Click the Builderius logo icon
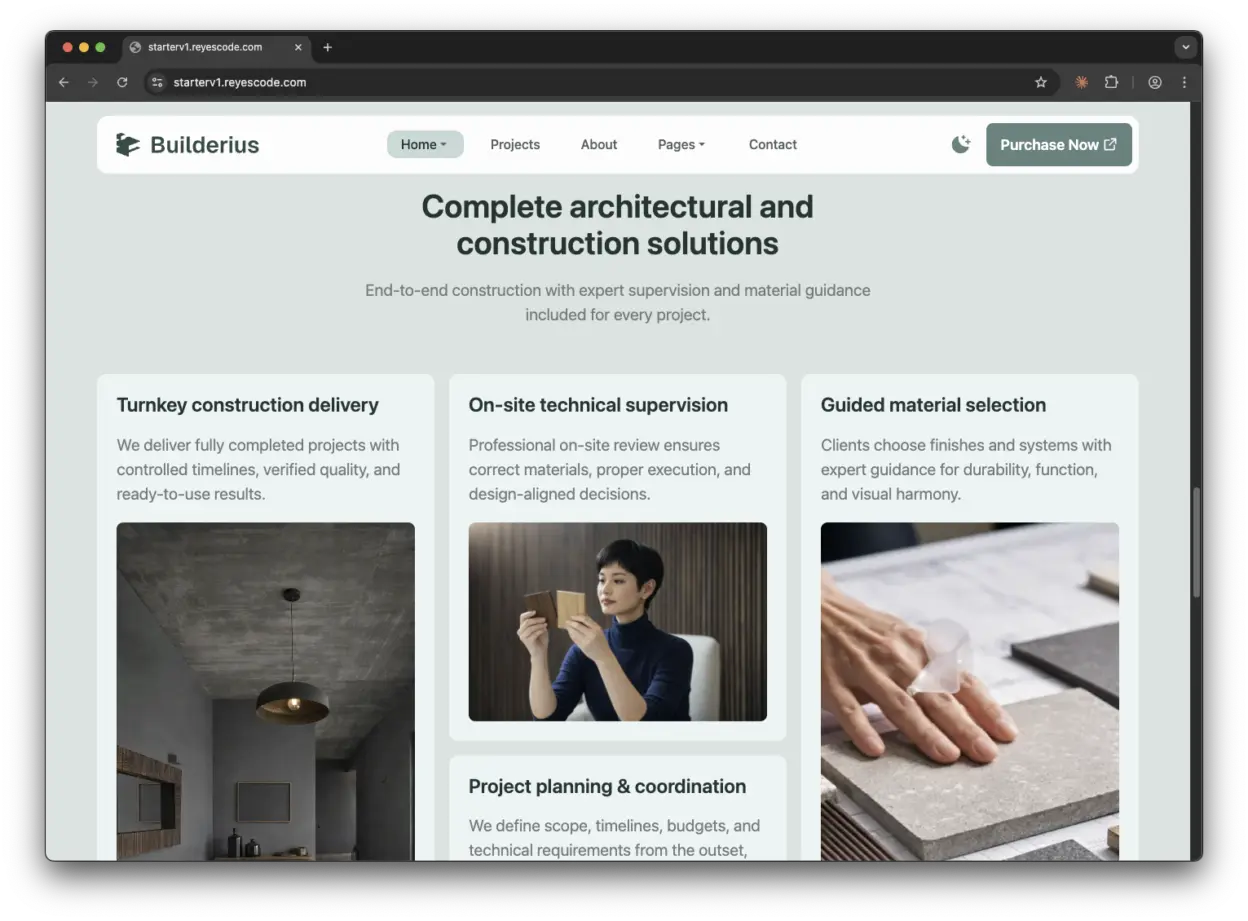Image resolution: width=1248 pixels, height=921 pixels. point(127,145)
